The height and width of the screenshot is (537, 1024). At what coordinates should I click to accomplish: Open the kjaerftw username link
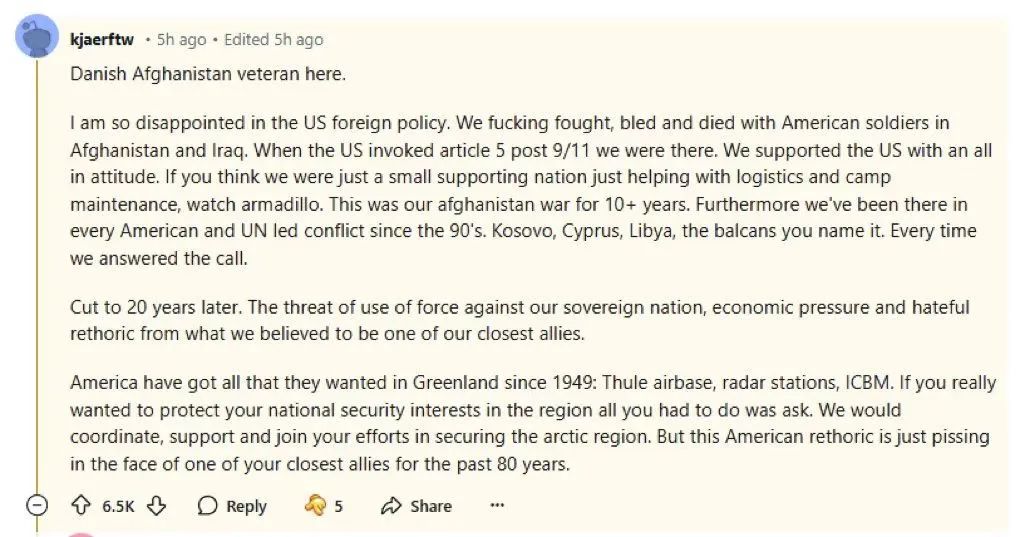point(102,39)
